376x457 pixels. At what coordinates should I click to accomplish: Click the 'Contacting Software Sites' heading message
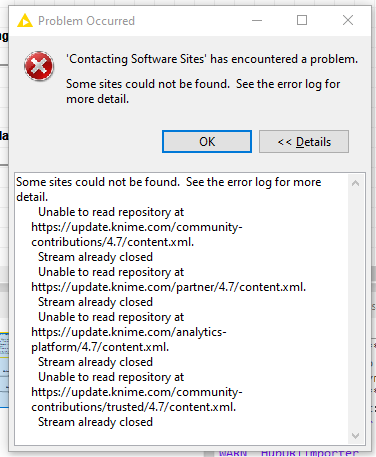tap(212, 59)
